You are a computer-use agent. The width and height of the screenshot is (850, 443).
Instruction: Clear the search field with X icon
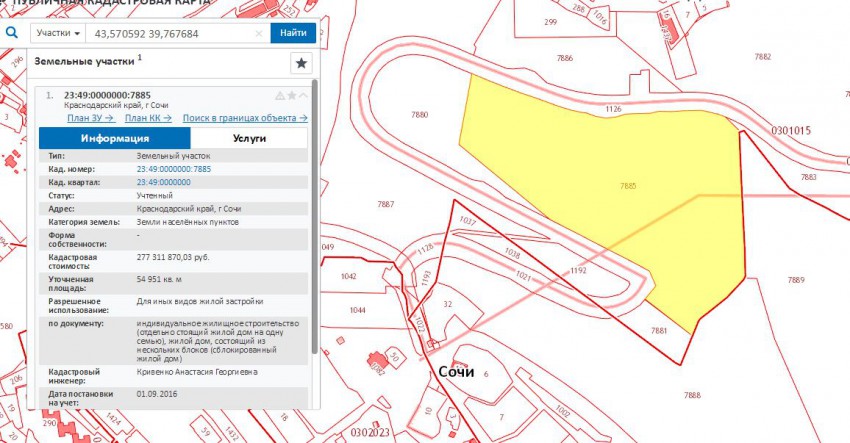(x=259, y=33)
